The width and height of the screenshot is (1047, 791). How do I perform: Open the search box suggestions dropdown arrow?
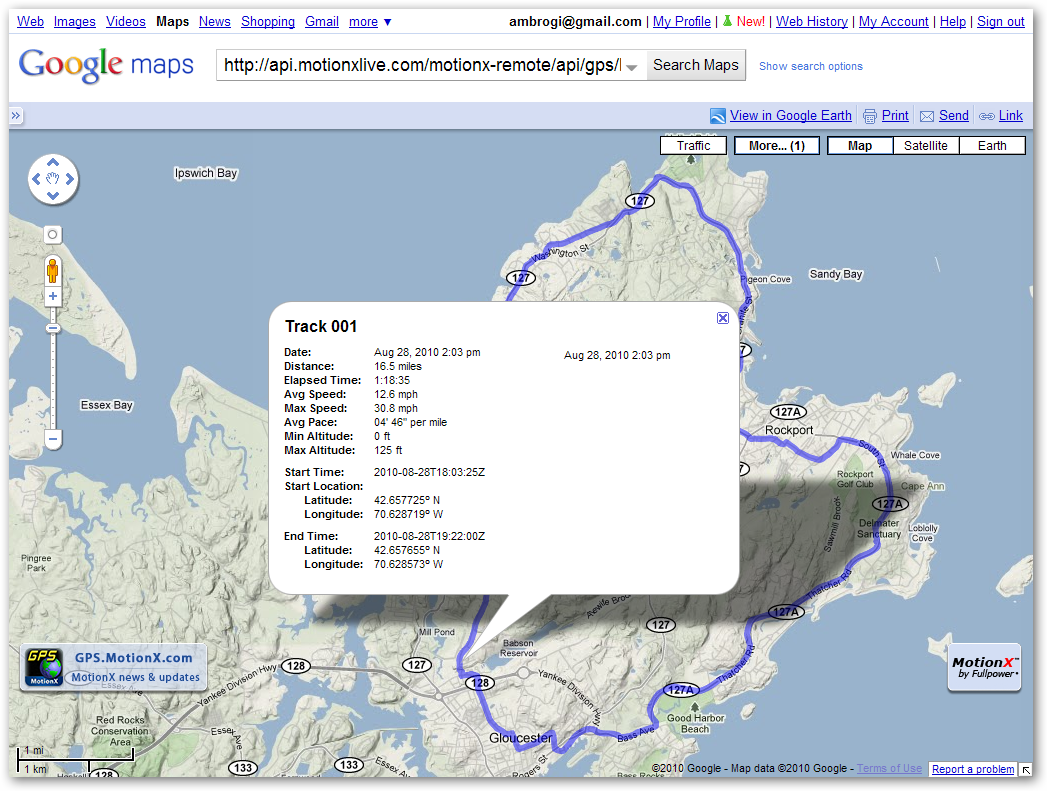[x=632, y=67]
